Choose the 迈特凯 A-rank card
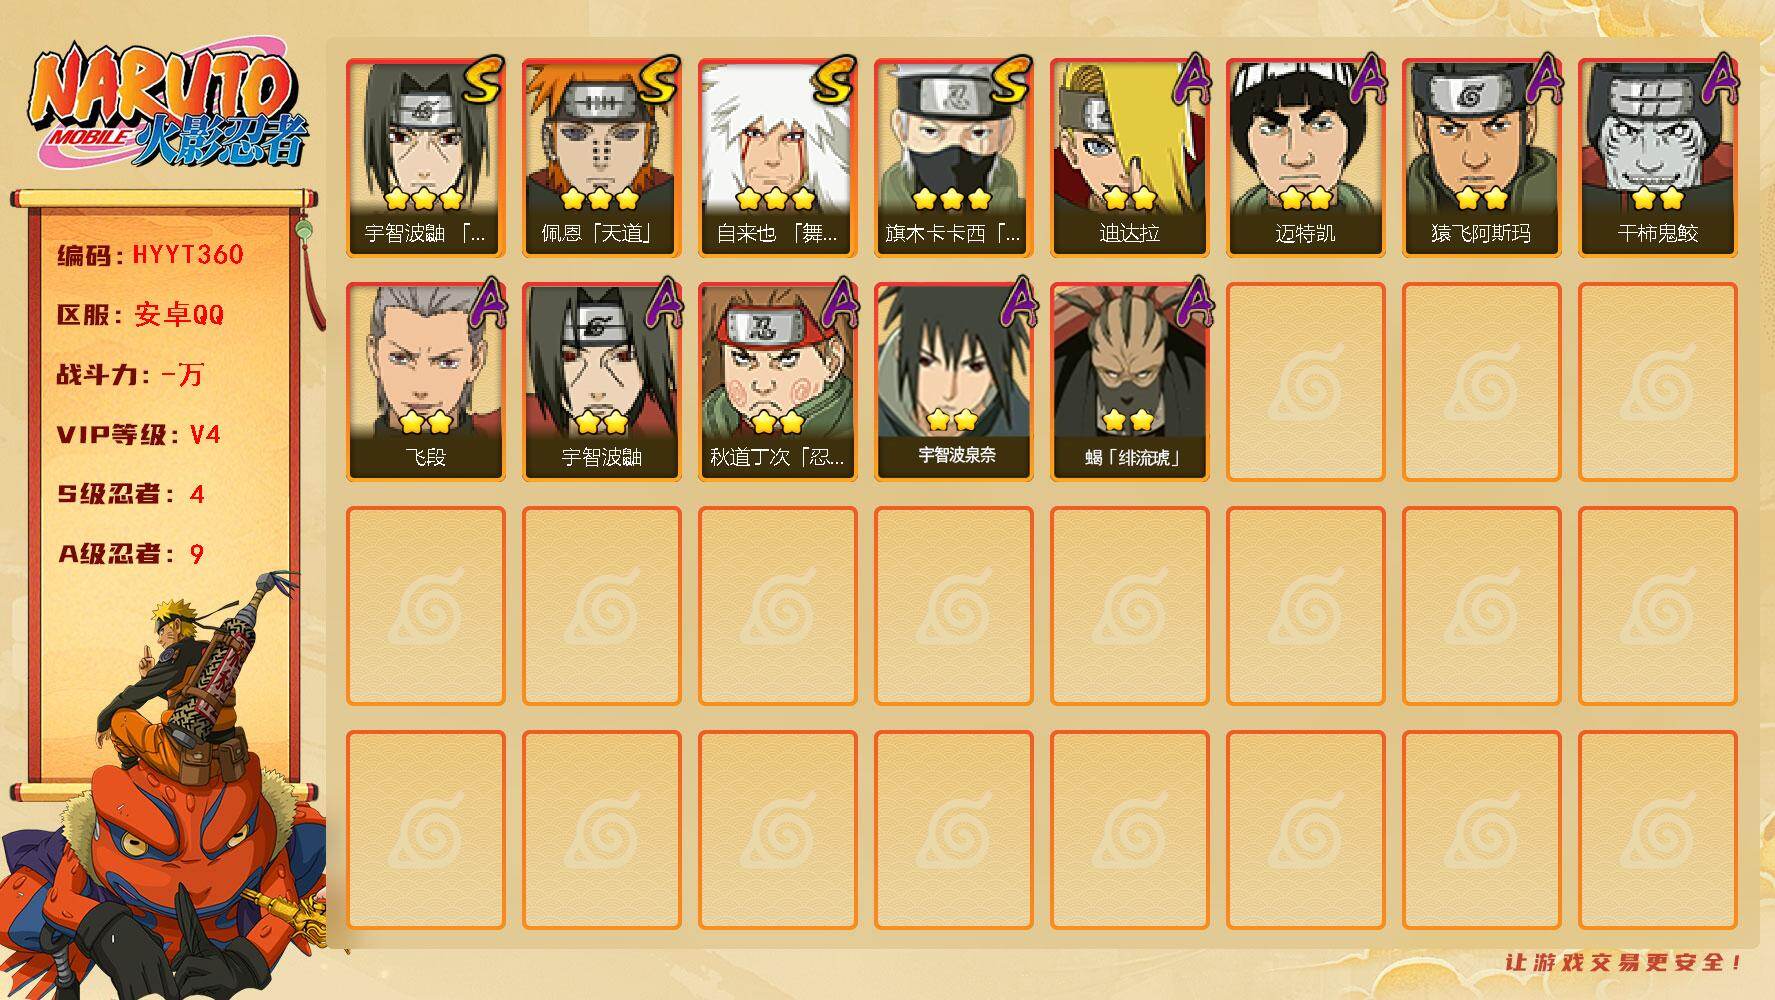 tap(1305, 158)
